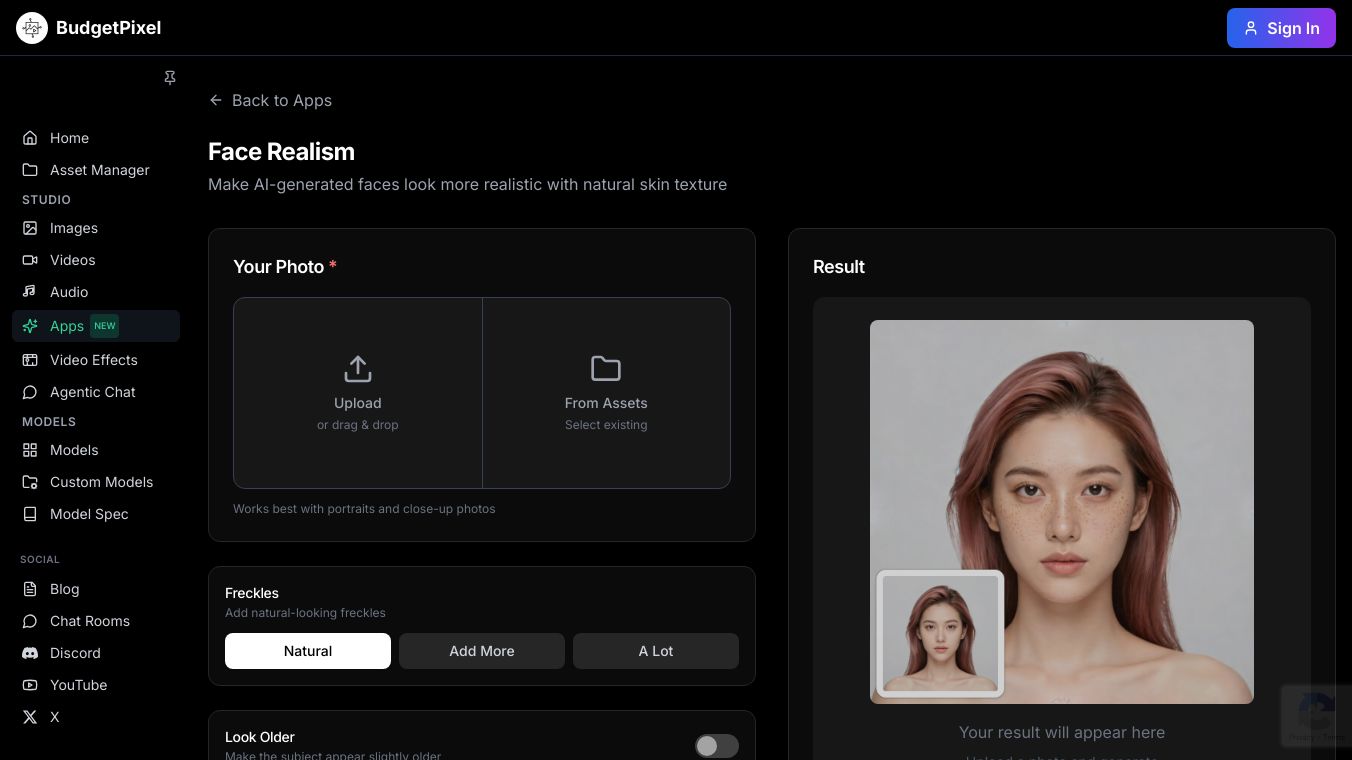1352x760 pixels.
Task: Pin the sidebar using the pin icon
Action: [x=170, y=77]
